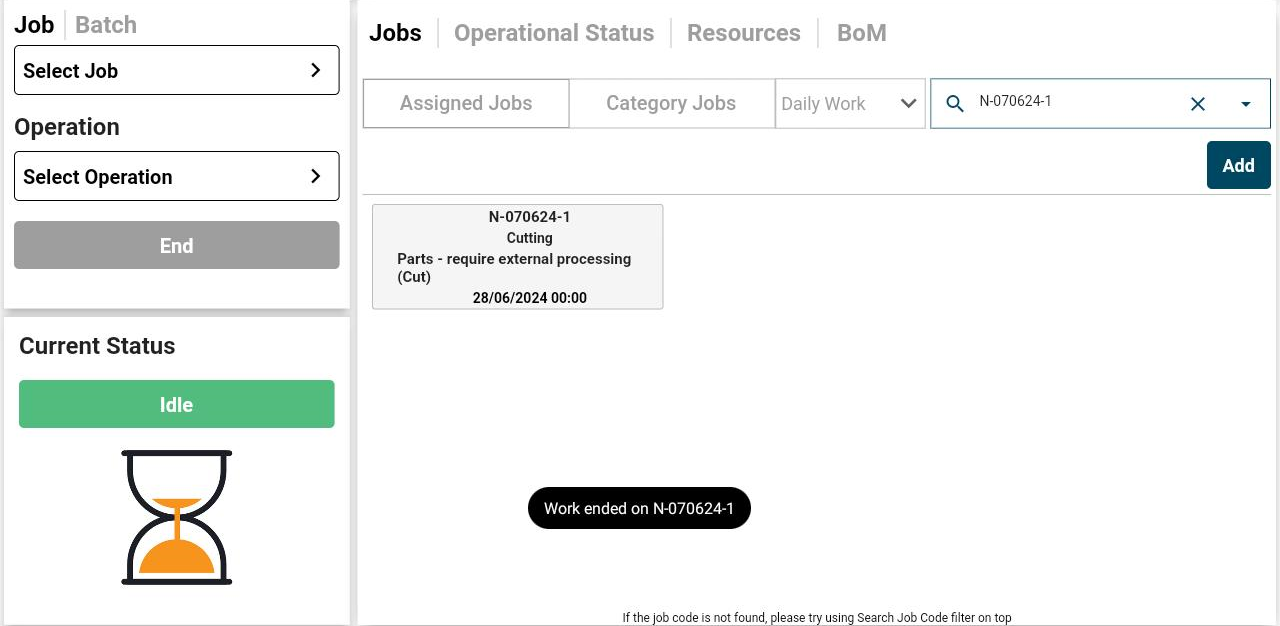Viewport: 1280px width, 626px height.
Task: Show the Jobs tab
Action: pyautogui.click(x=395, y=33)
